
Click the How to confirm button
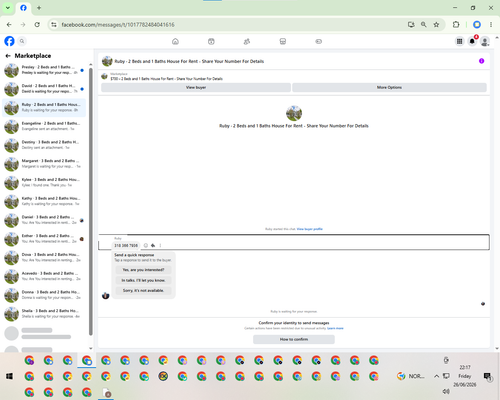pos(294,339)
